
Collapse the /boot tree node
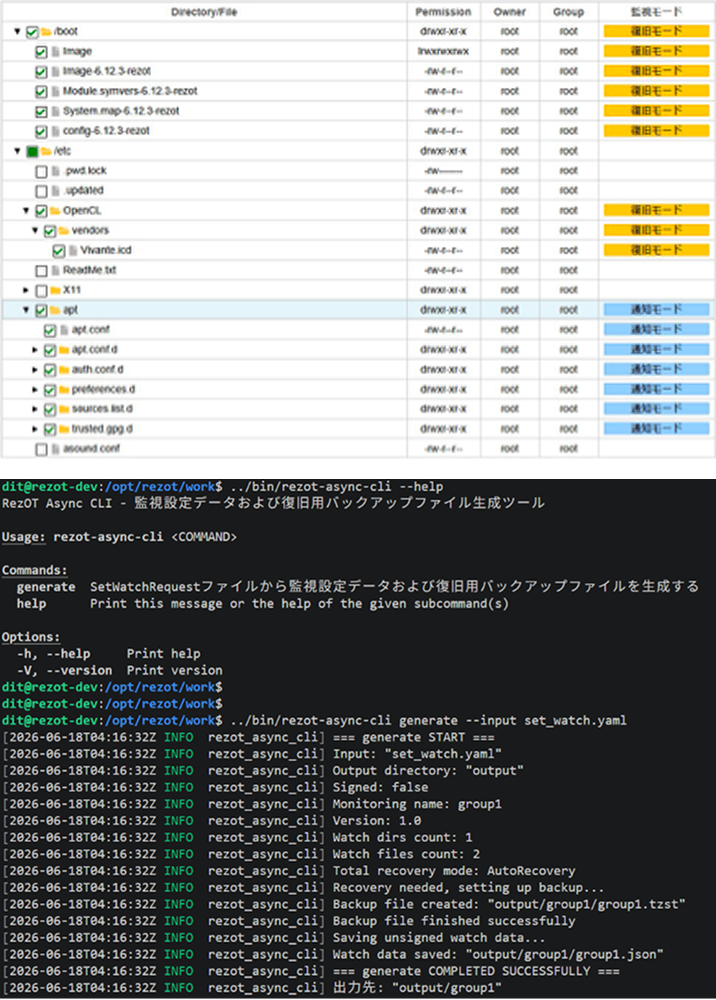pyautogui.click(x=17, y=31)
